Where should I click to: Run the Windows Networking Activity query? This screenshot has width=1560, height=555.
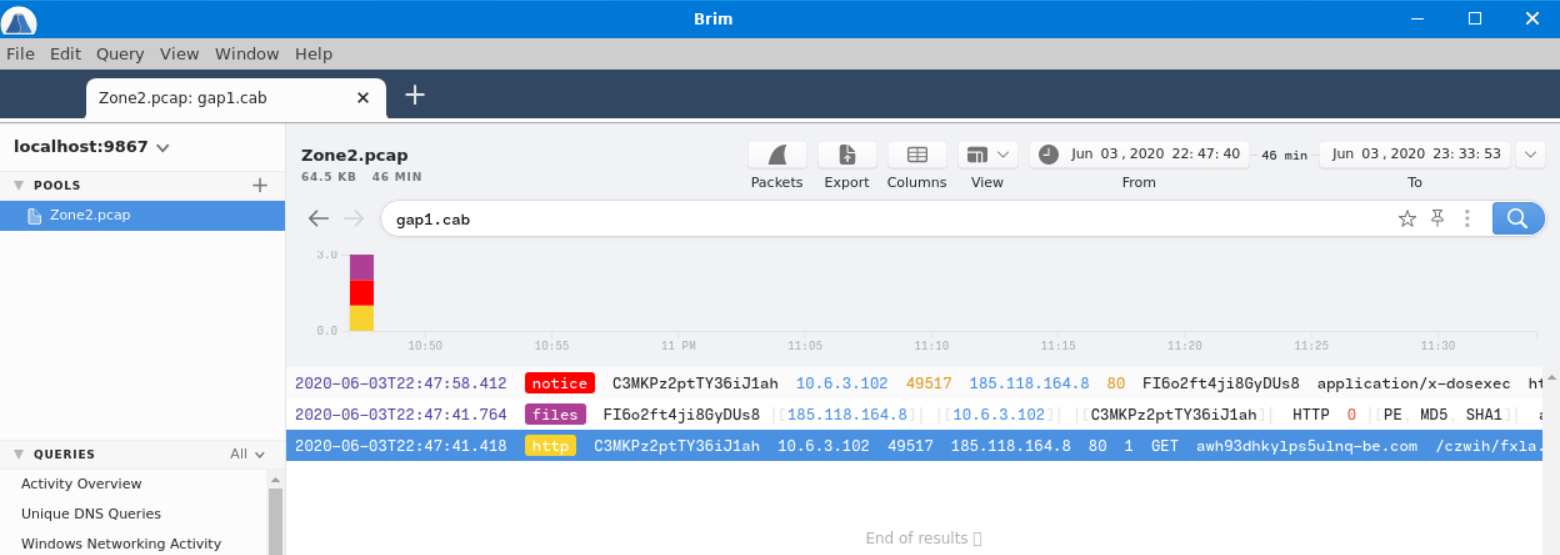click(121, 544)
